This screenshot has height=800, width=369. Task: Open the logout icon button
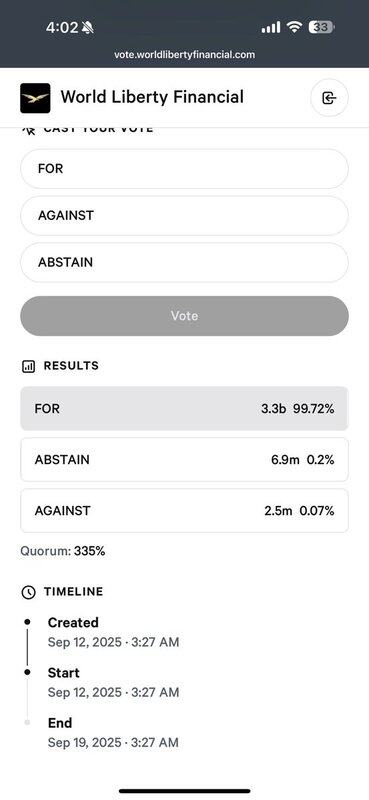coord(329,98)
